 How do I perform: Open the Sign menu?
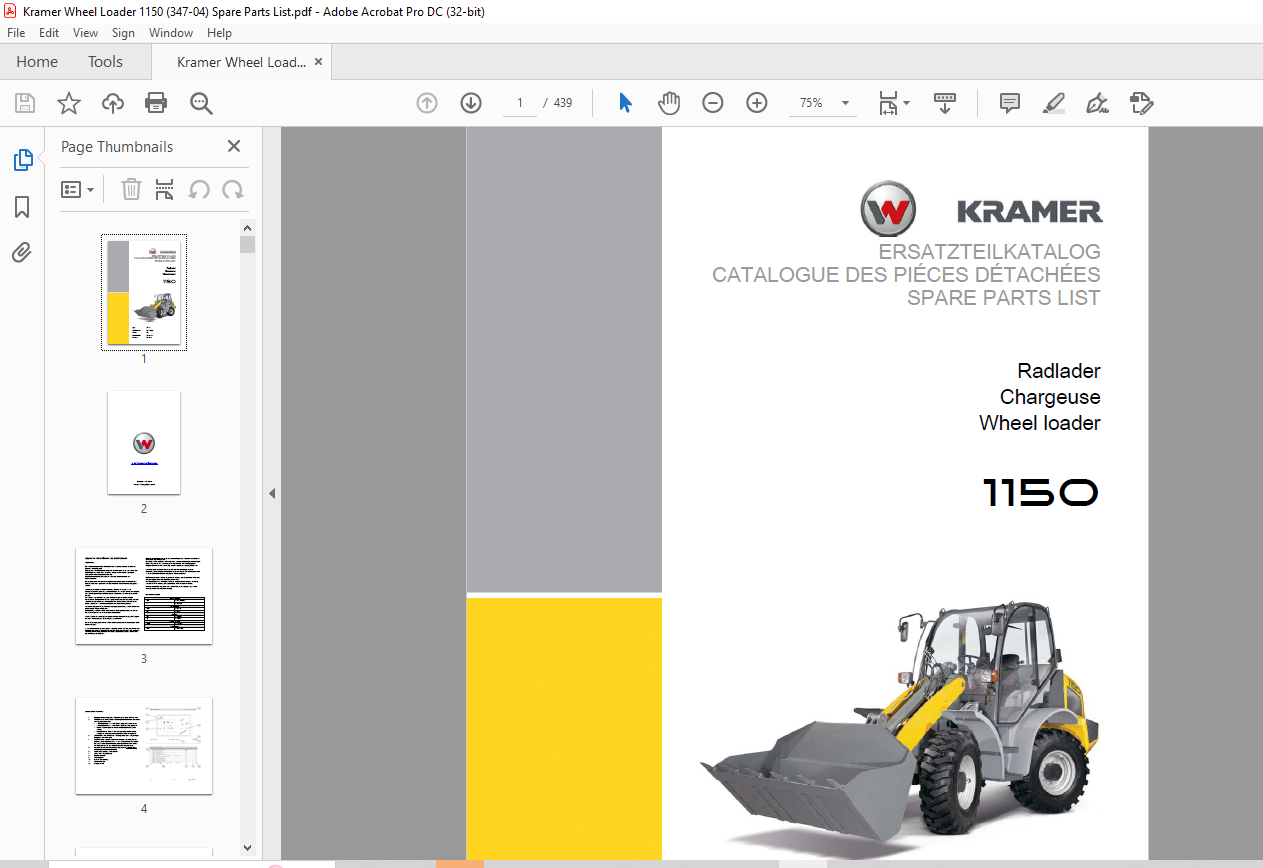pyautogui.click(x=123, y=32)
